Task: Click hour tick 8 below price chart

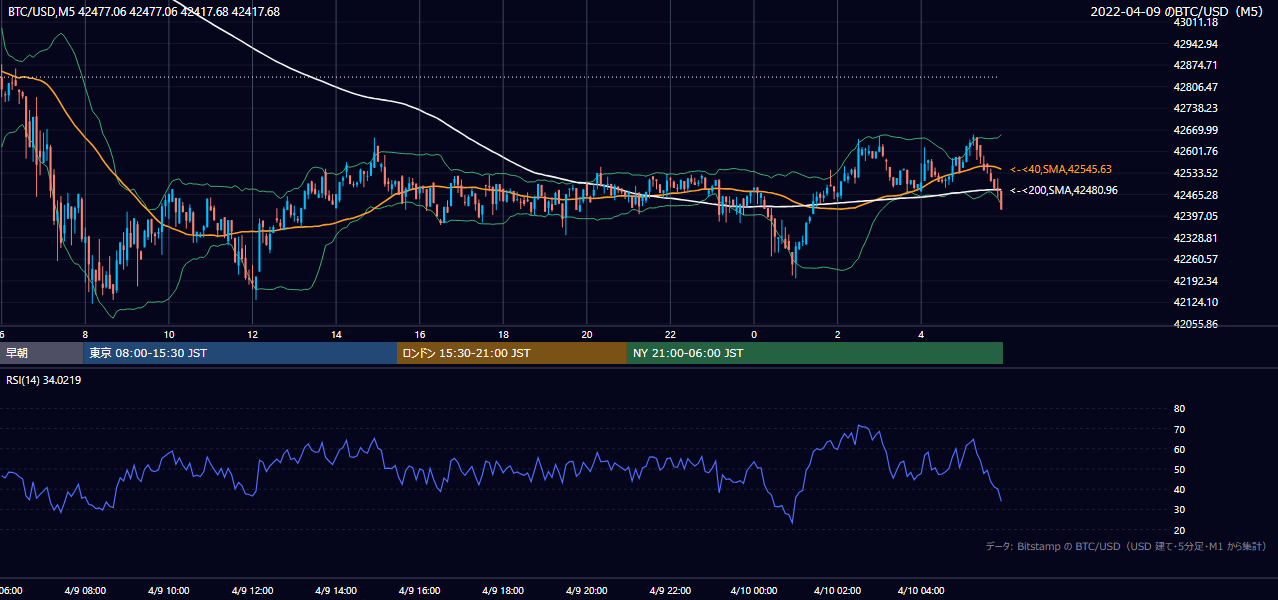Action: click(85, 335)
